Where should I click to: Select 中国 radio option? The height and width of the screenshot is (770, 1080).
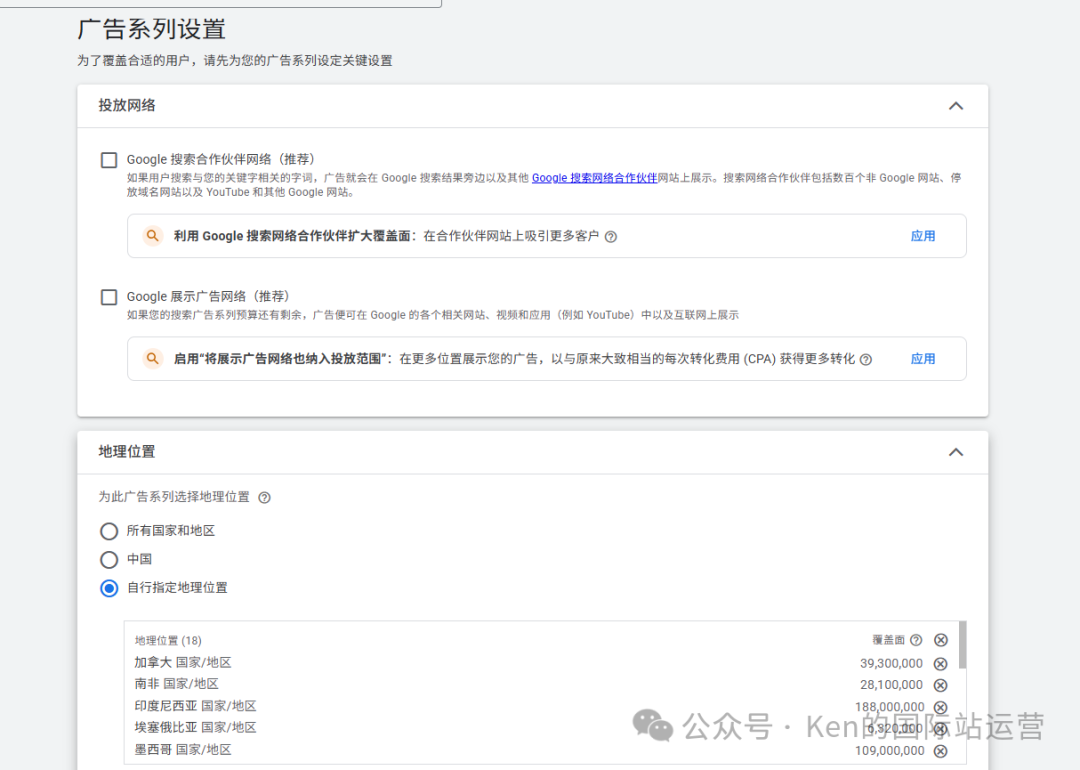[x=109, y=559]
